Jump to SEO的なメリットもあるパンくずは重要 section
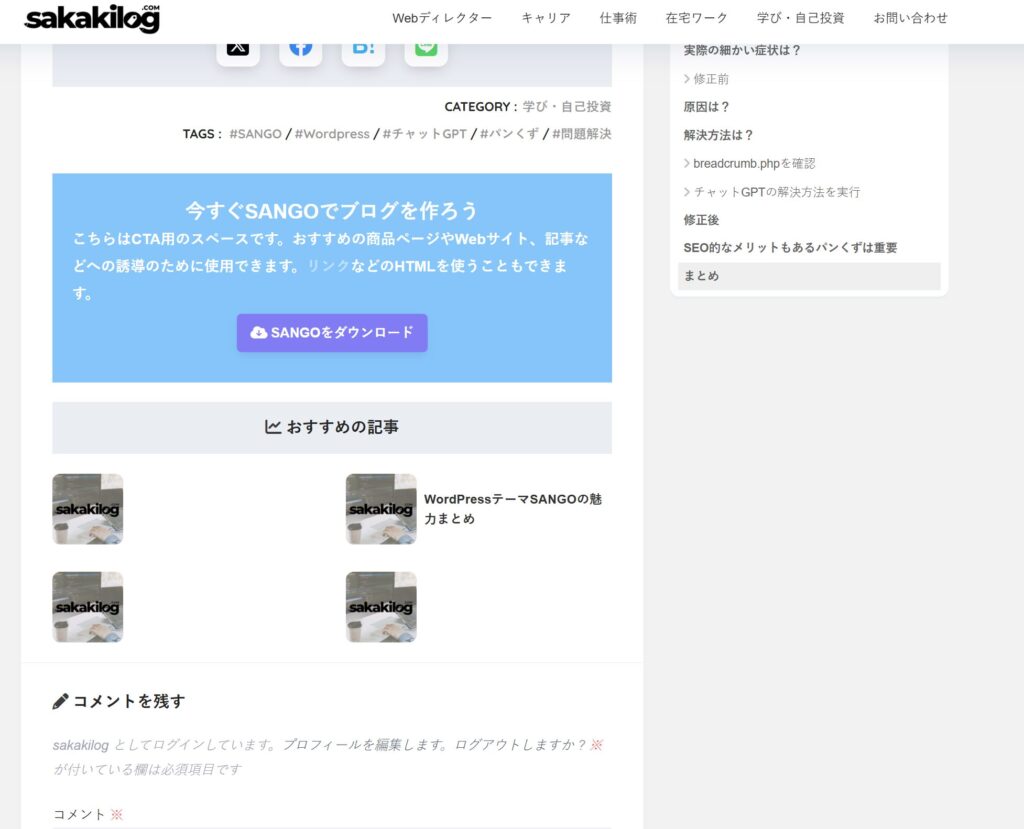The width and height of the screenshot is (1024, 829). click(790, 248)
